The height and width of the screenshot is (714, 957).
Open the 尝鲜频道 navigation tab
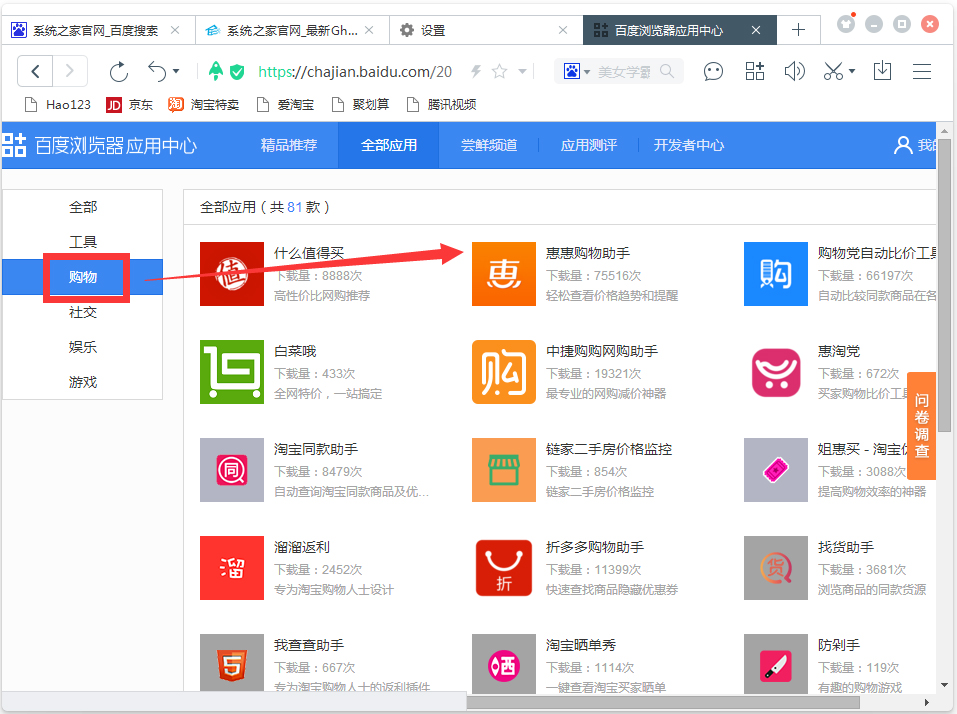pos(489,145)
